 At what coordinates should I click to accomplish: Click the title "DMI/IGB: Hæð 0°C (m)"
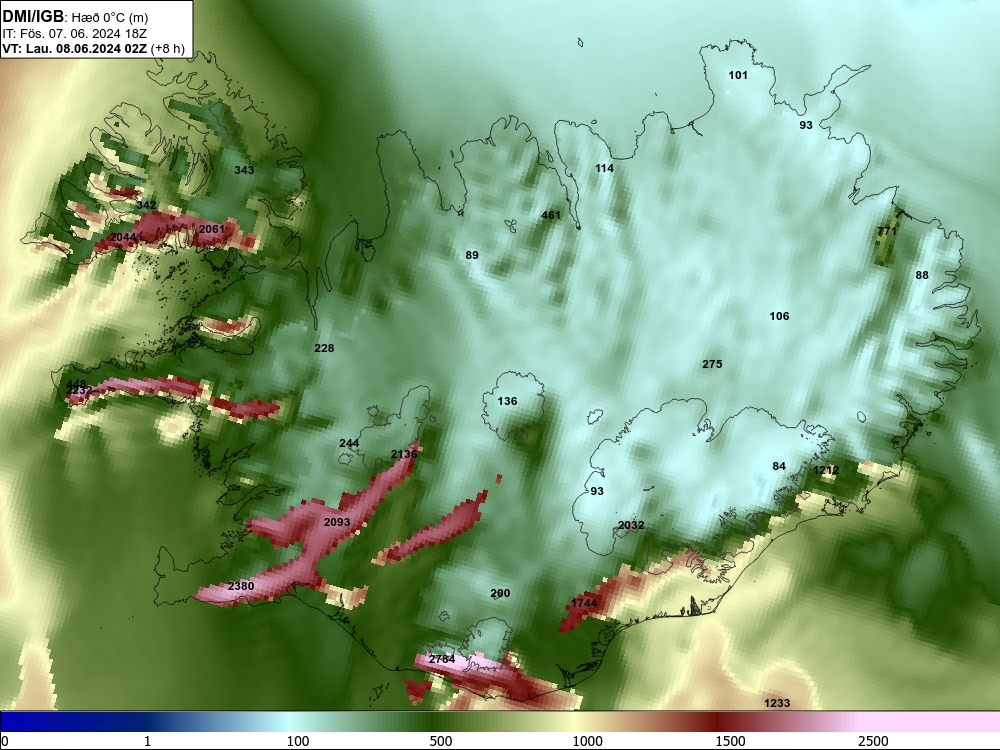pyautogui.click(x=75, y=17)
